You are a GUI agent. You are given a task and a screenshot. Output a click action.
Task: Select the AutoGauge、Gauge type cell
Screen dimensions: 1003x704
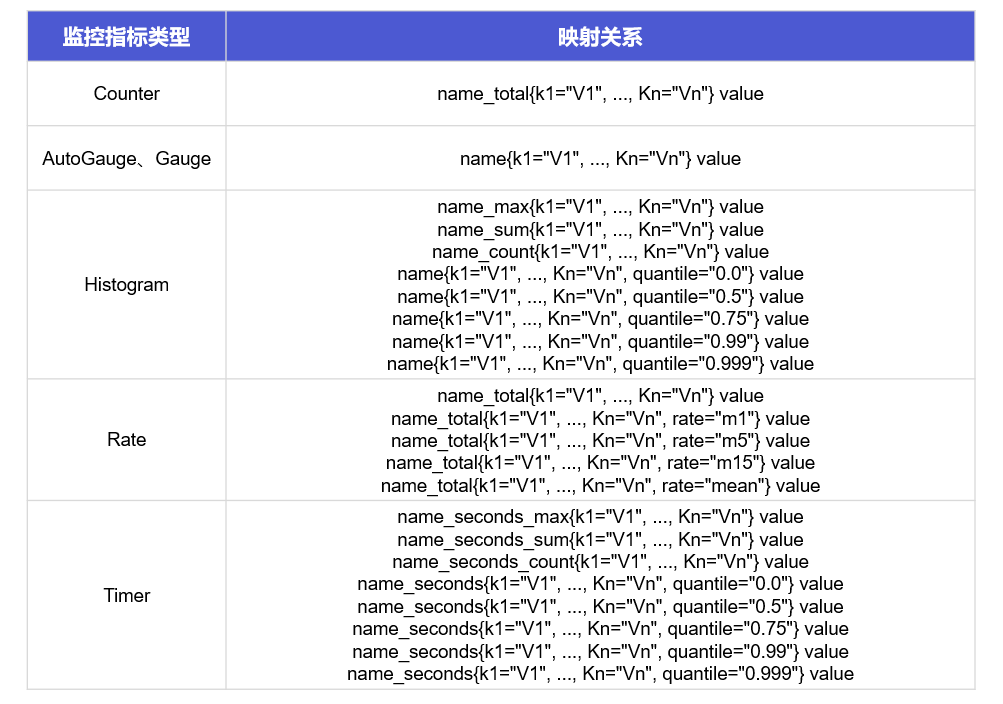coord(127,158)
